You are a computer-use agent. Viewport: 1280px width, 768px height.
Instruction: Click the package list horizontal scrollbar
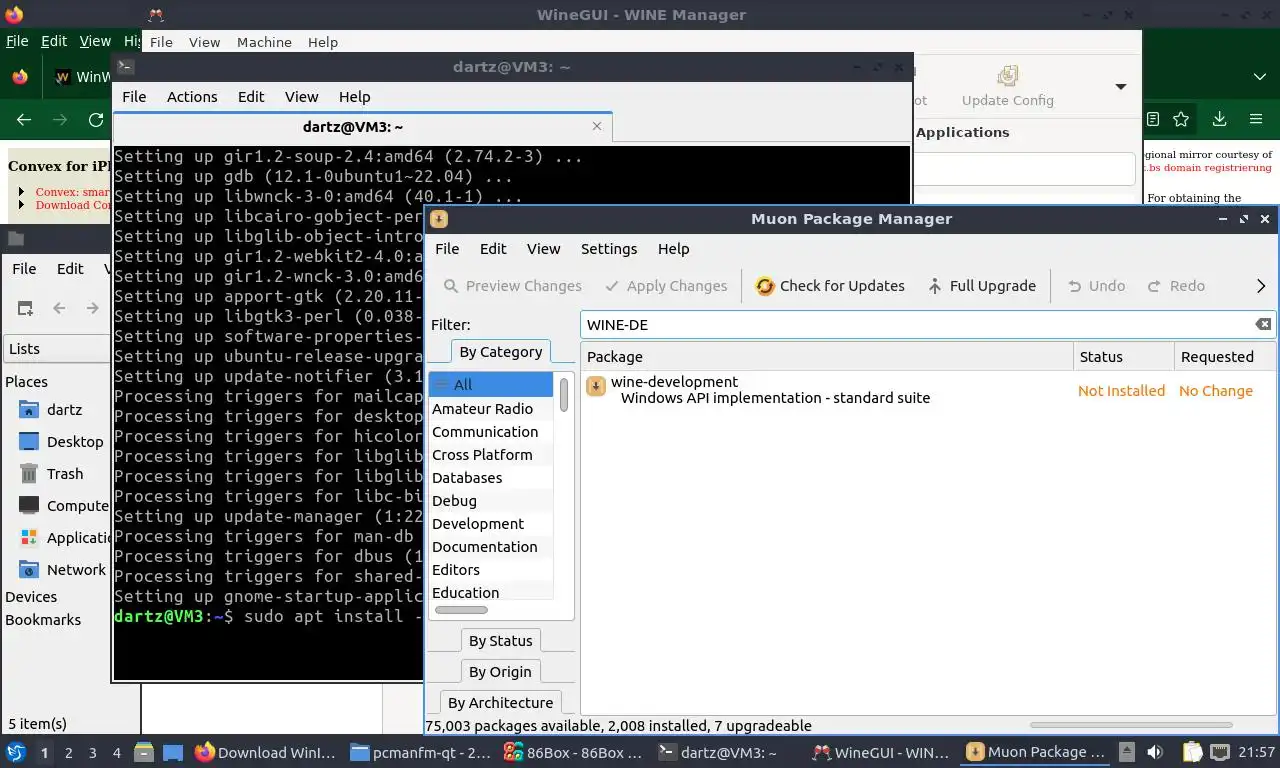point(1130,724)
